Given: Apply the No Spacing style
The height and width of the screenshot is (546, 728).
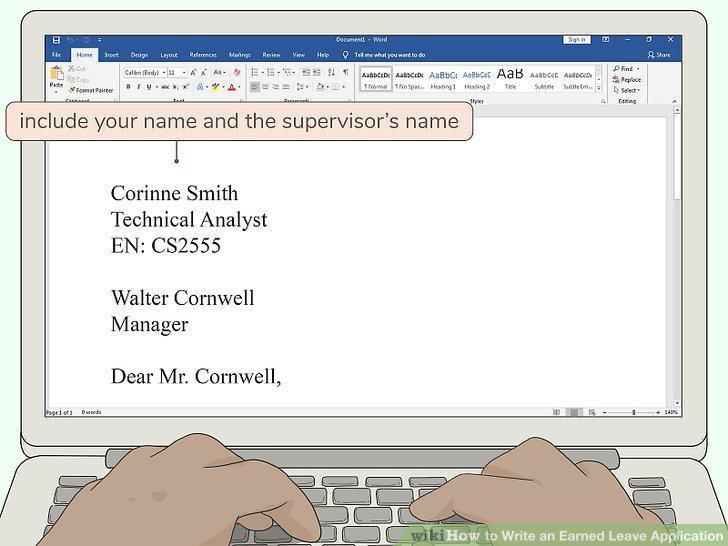Looking at the screenshot, I should click(x=410, y=79).
